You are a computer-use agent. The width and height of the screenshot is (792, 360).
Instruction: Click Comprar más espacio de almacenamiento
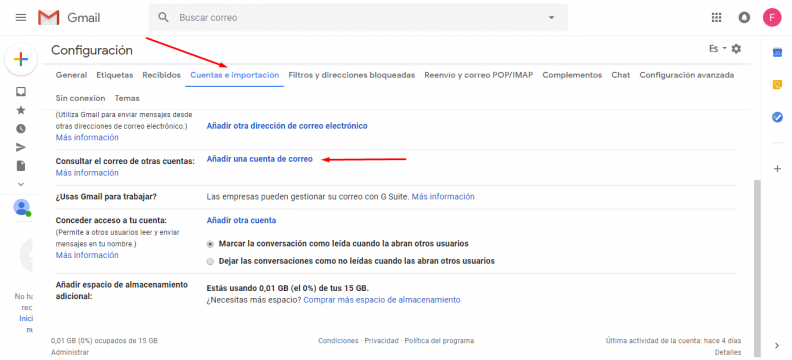click(x=382, y=300)
